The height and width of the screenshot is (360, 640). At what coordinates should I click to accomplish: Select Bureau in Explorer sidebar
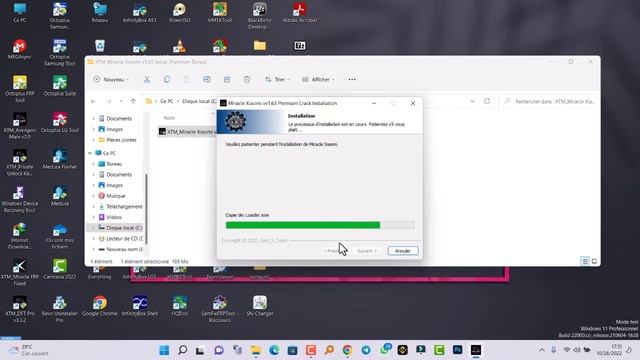114,164
